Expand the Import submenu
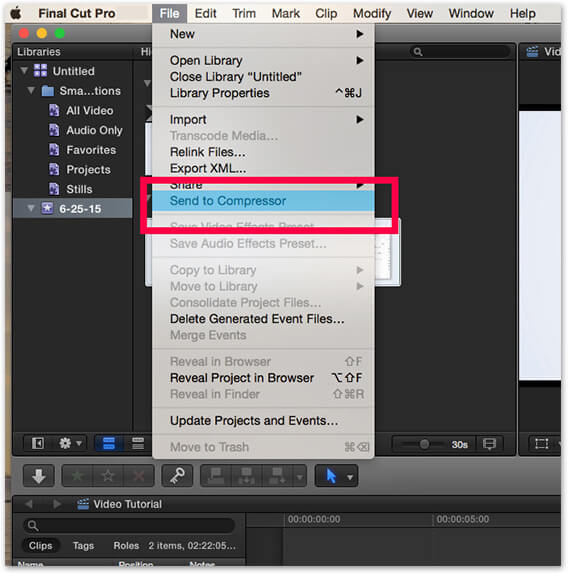This screenshot has height=575, width=569. 263,120
